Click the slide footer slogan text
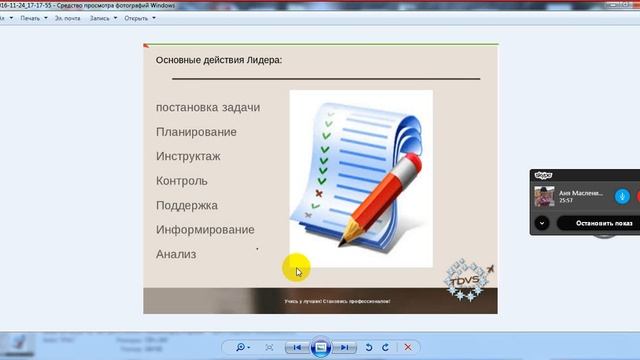Image resolution: width=640 pixels, height=360 pixels. coord(337,301)
